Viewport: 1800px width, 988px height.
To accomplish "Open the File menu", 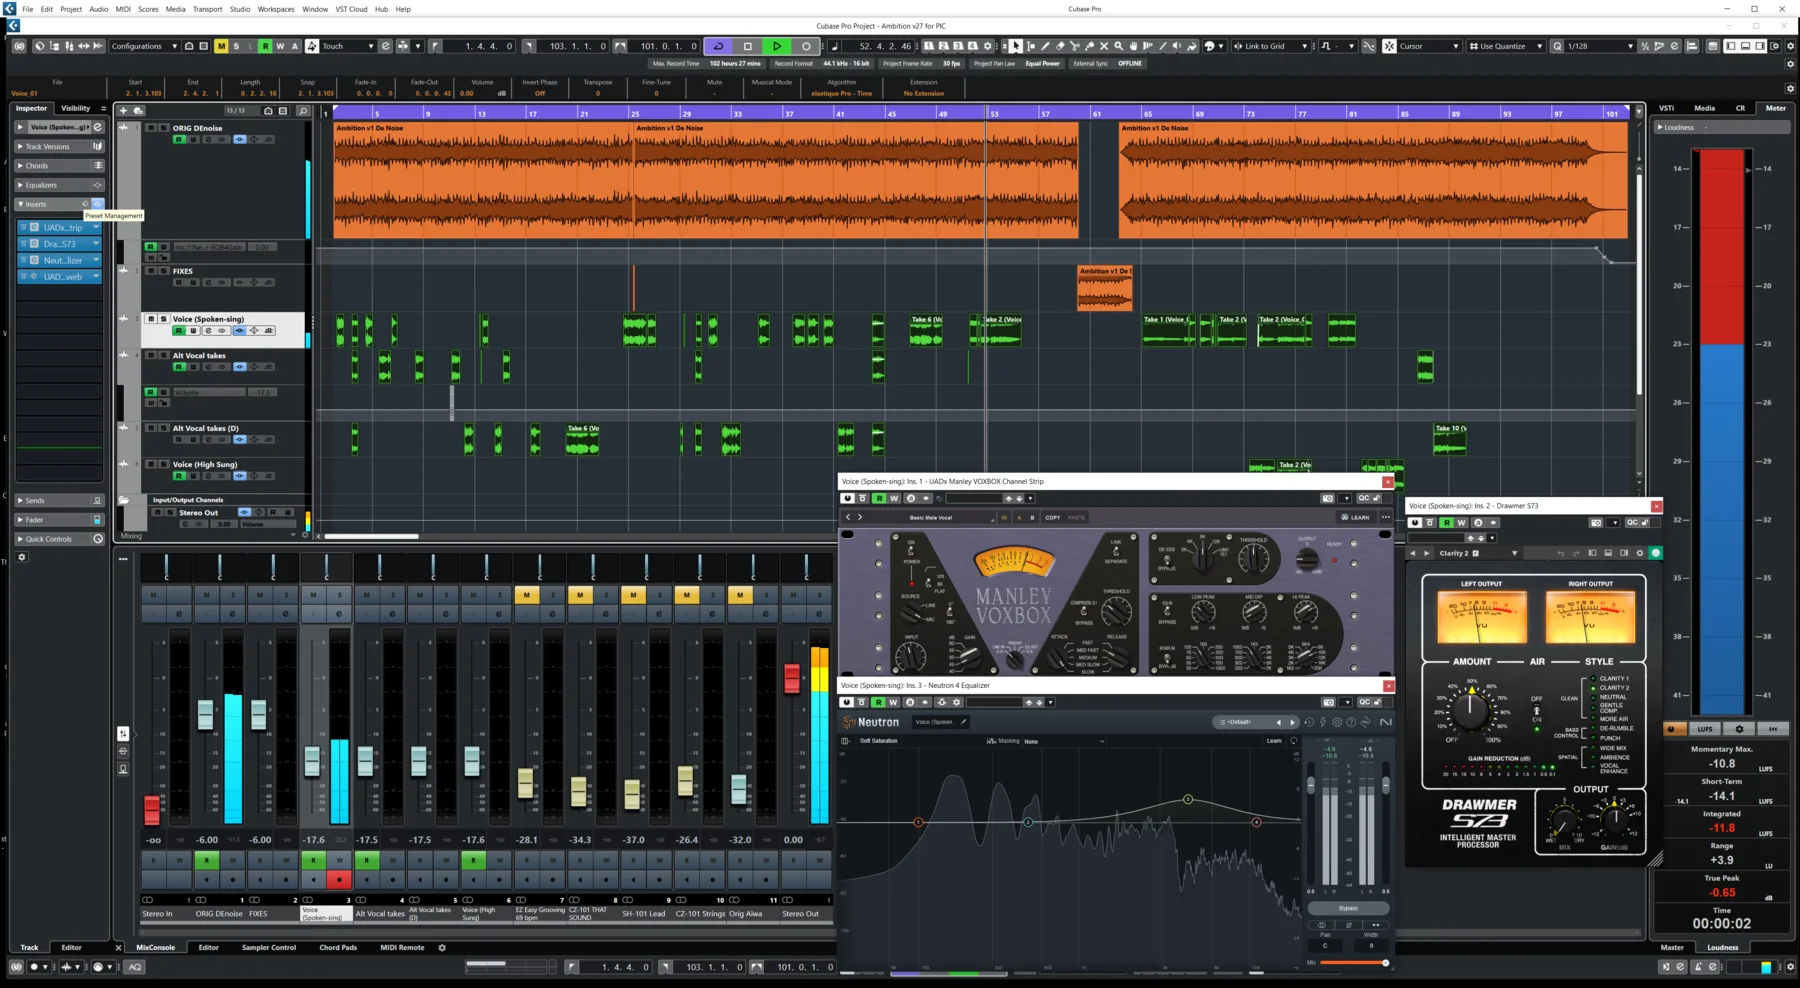I will point(27,9).
